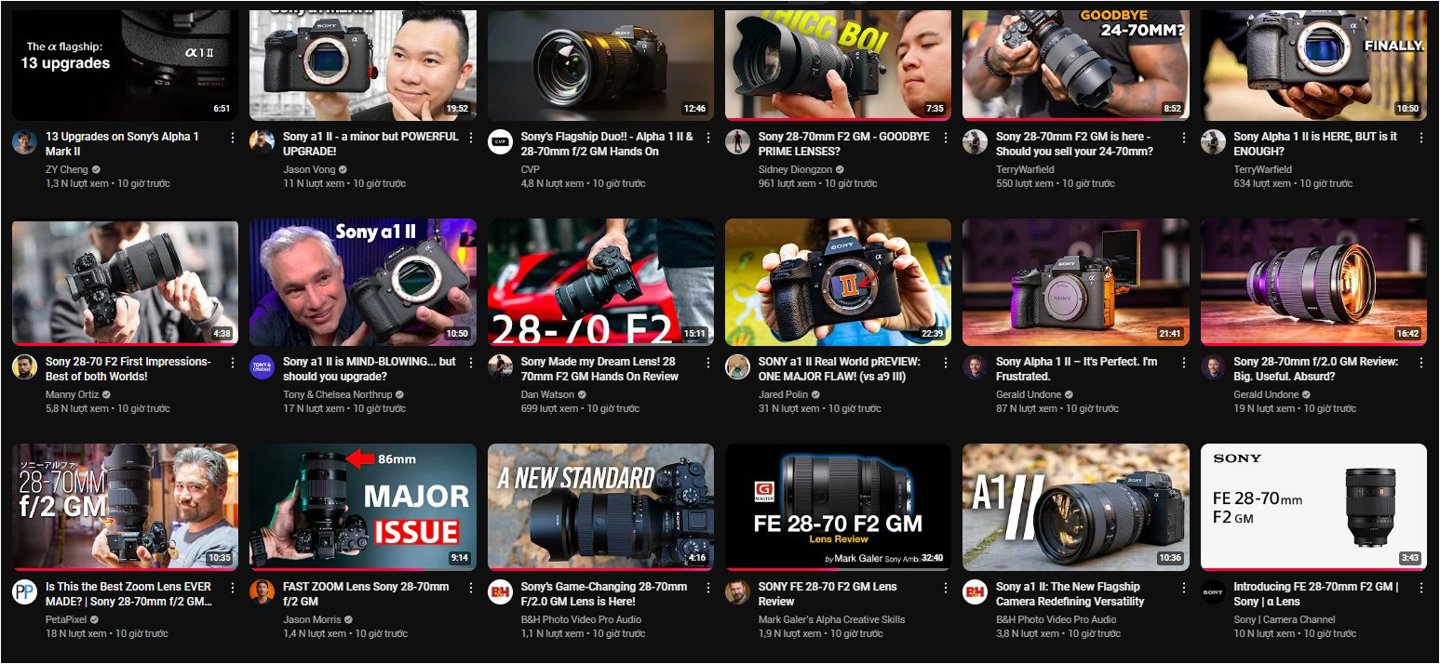The width and height of the screenshot is (1440, 664).
Task: Click the CVP channel avatar
Action: point(500,141)
